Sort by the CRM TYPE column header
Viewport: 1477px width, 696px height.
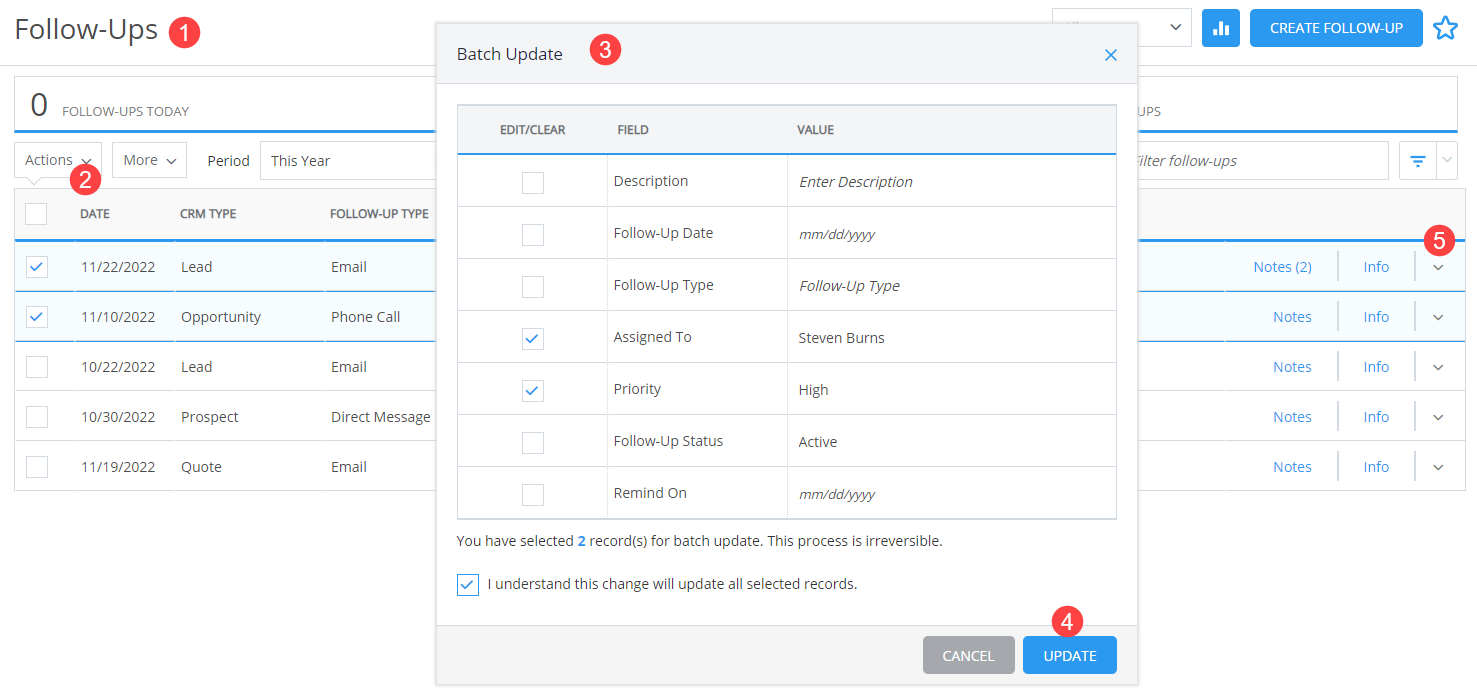coord(208,214)
